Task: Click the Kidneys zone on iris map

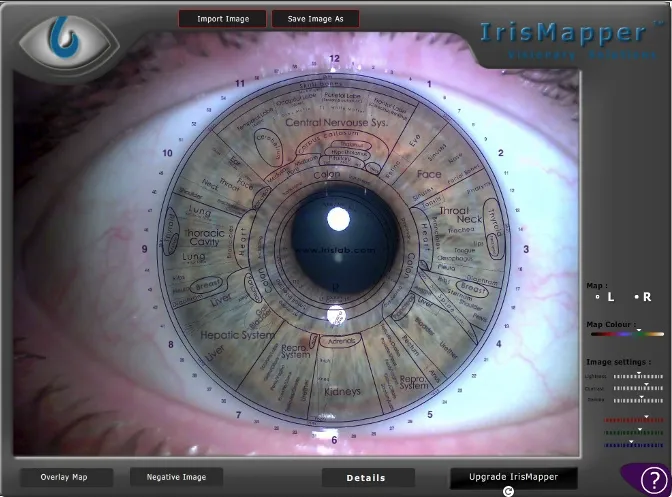Action: point(342,392)
